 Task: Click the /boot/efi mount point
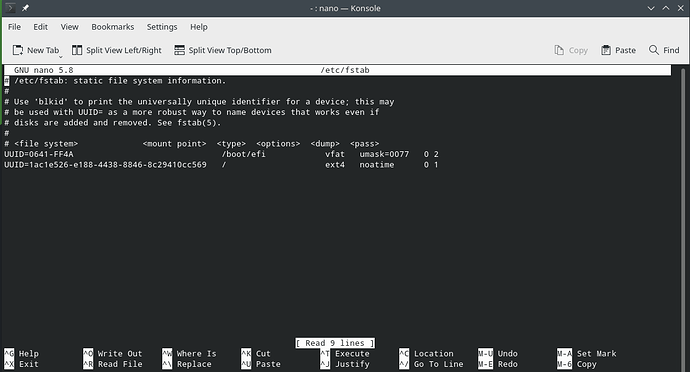point(243,154)
